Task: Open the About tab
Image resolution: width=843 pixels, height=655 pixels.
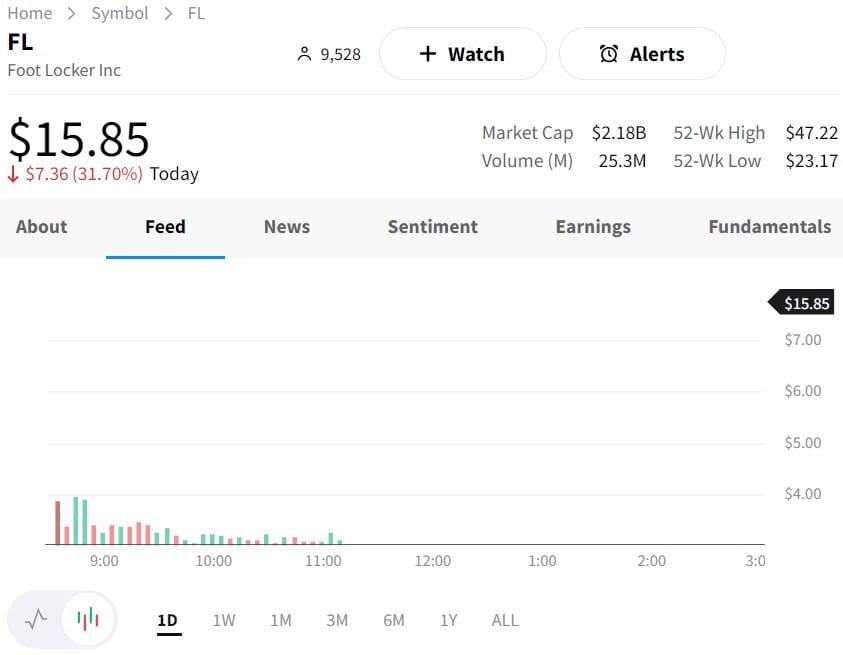Action: (41, 227)
